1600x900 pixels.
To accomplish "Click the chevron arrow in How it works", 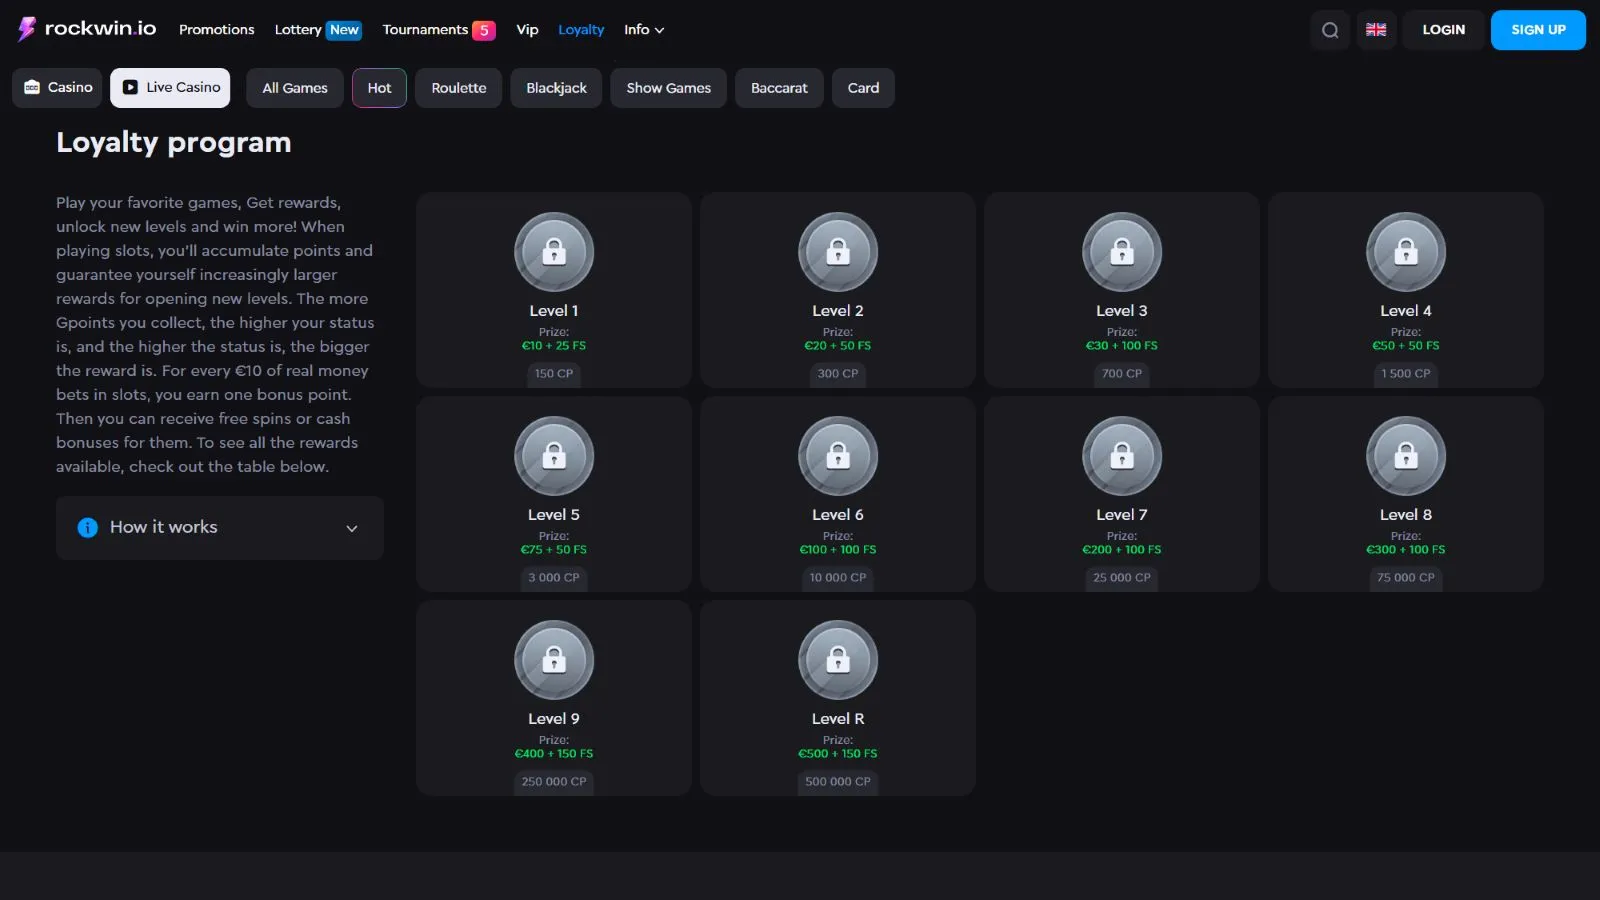I will click(352, 528).
